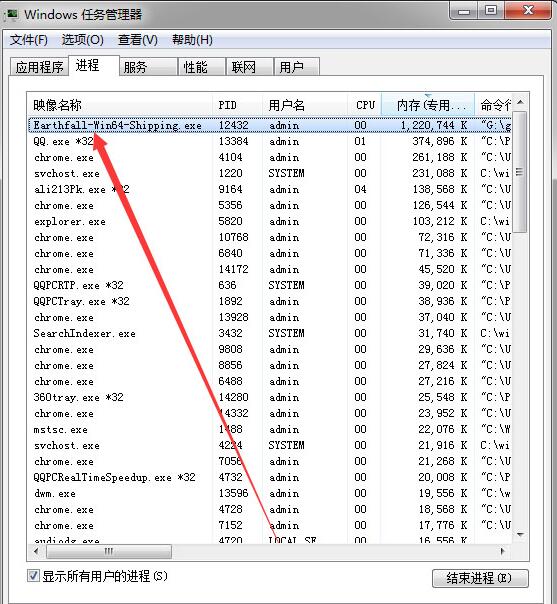Maximize the Task Manager window
This screenshot has width=557, height=604.
tap(490, 11)
